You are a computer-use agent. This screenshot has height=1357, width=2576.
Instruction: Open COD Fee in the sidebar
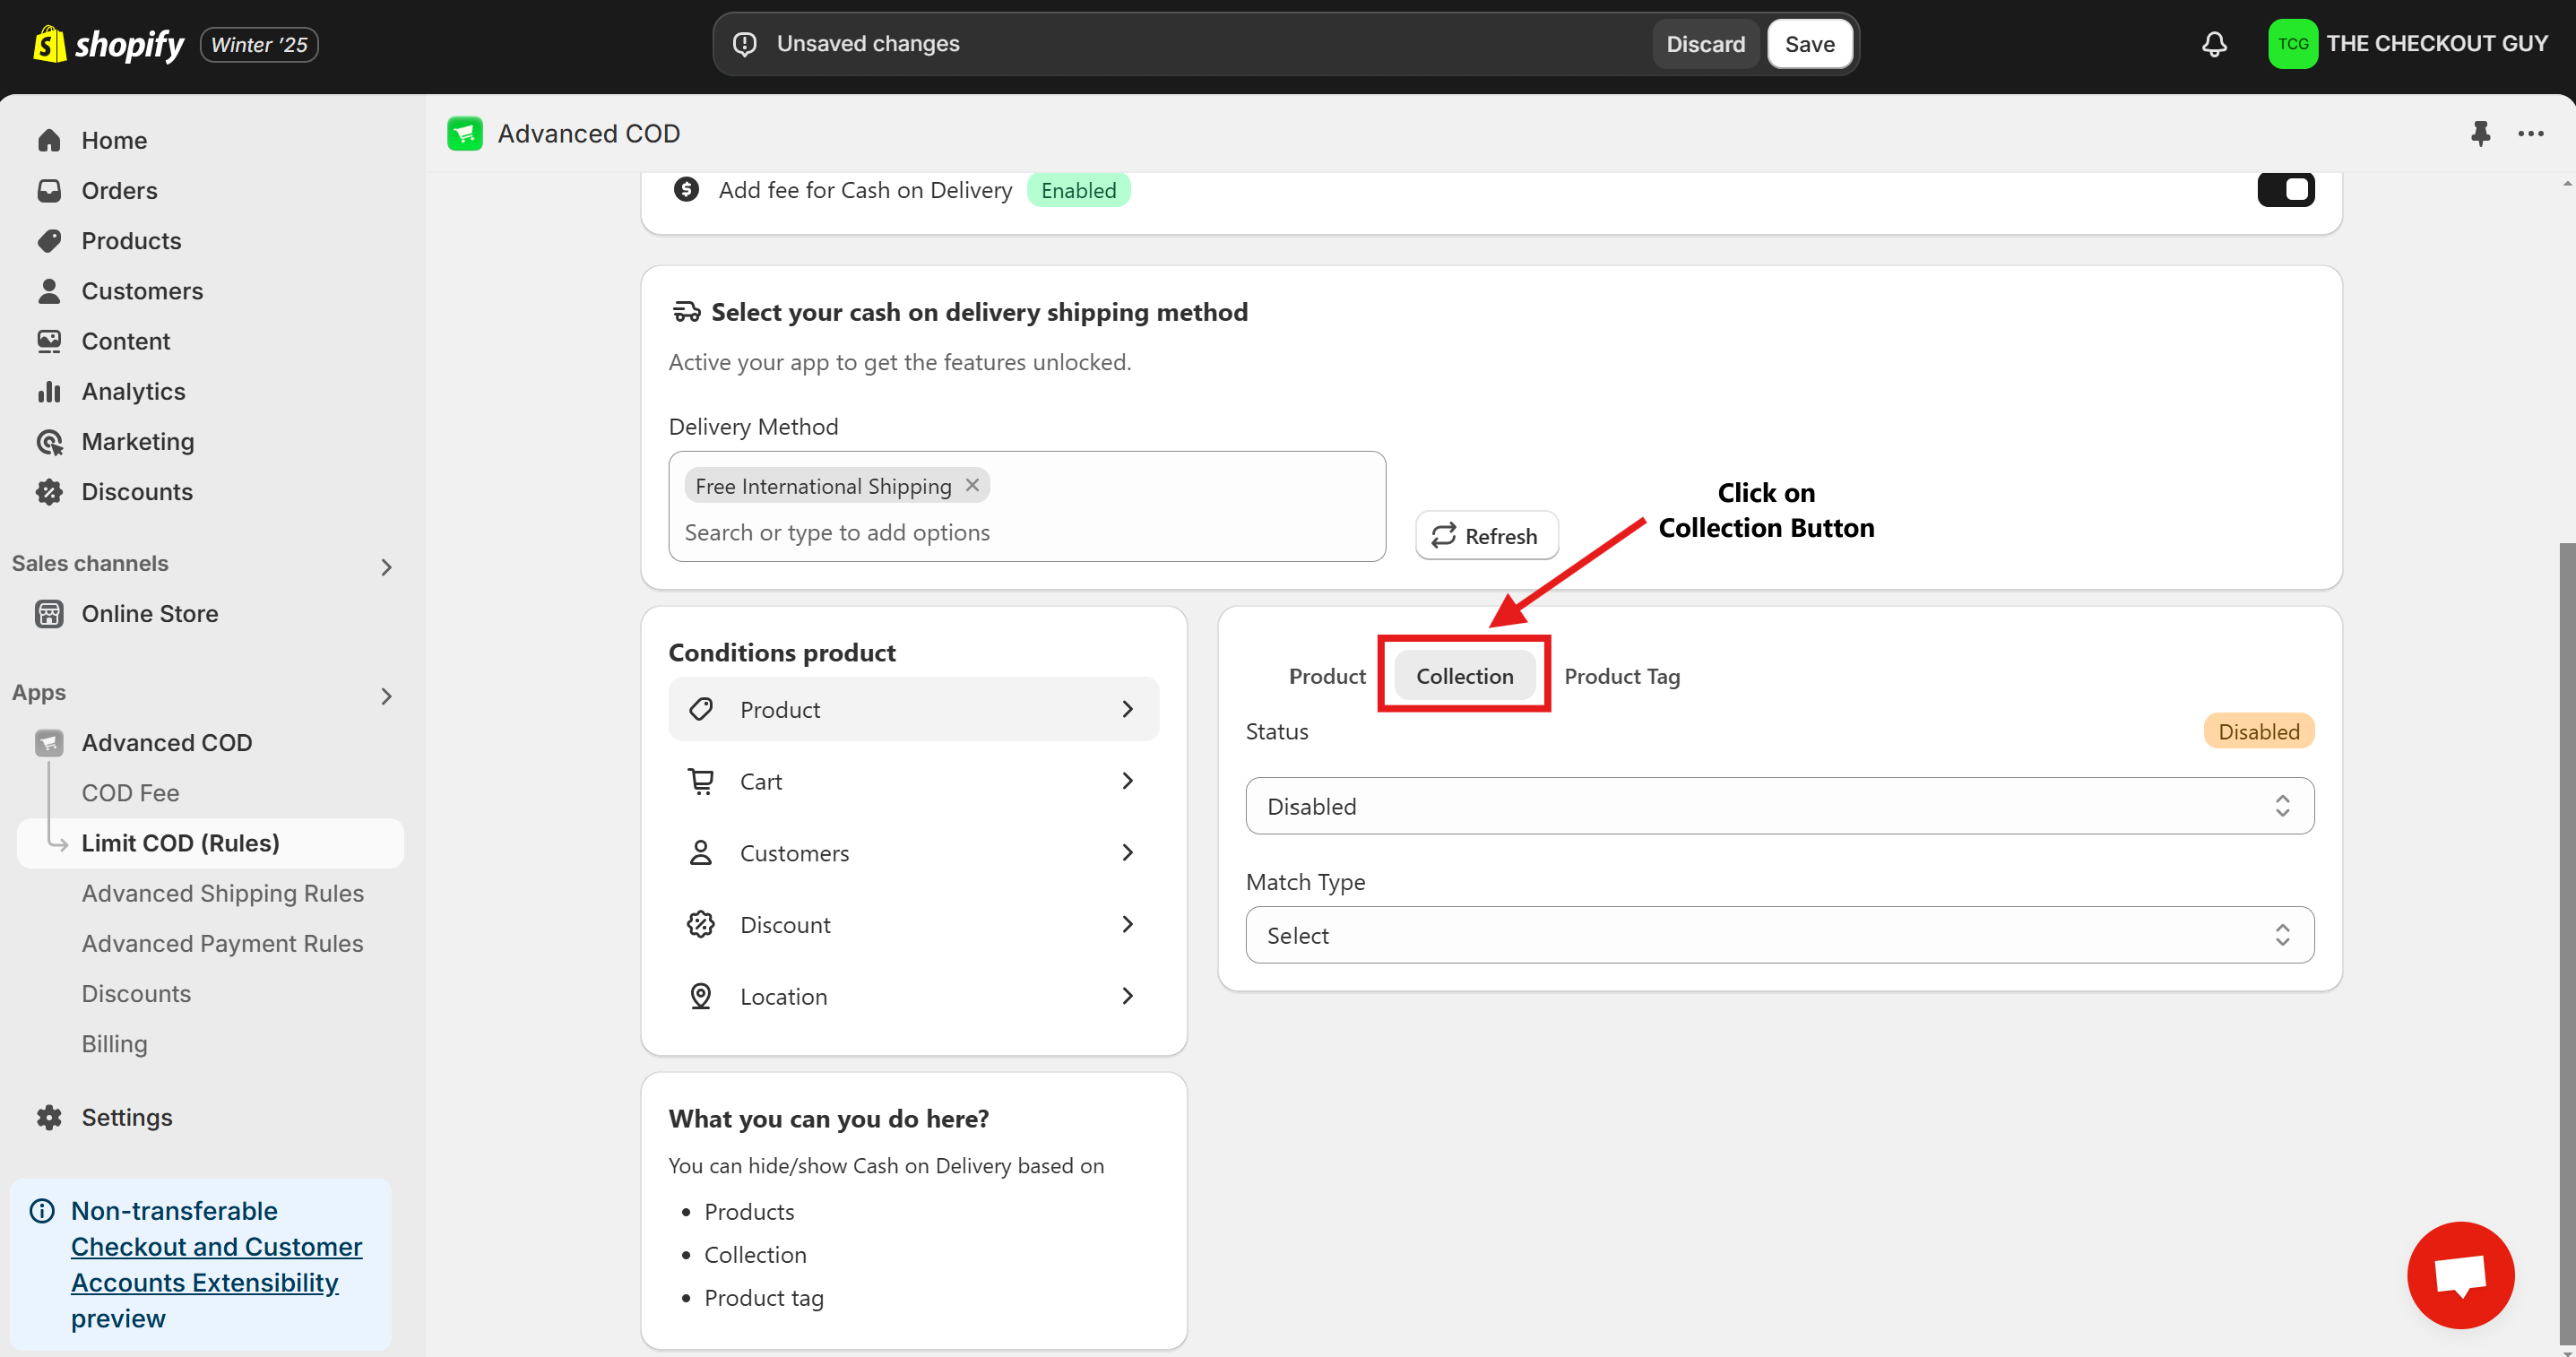click(x=130, y=793)
